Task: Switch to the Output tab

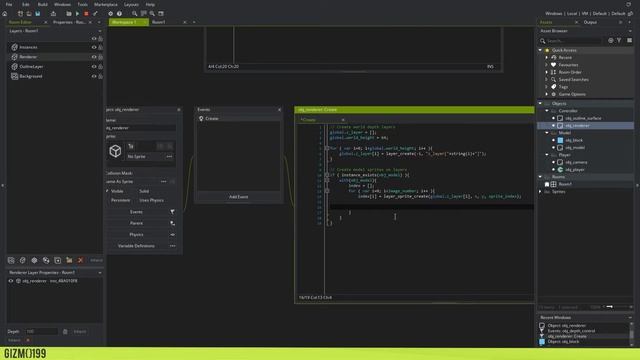Action: pos(590,22)
